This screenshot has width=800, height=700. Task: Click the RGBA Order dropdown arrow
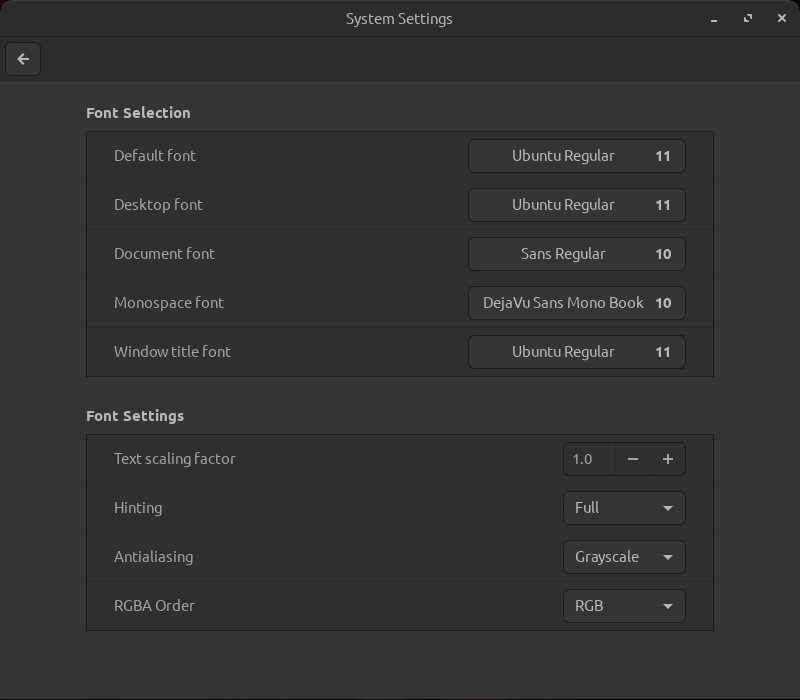click(668, 606)
